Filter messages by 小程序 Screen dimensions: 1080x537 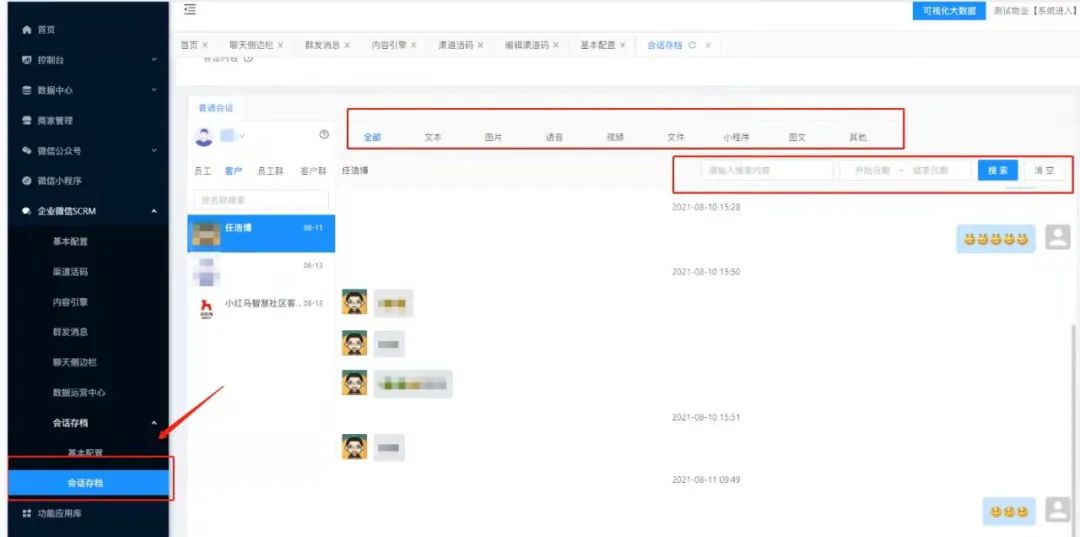tap(736, 137)
